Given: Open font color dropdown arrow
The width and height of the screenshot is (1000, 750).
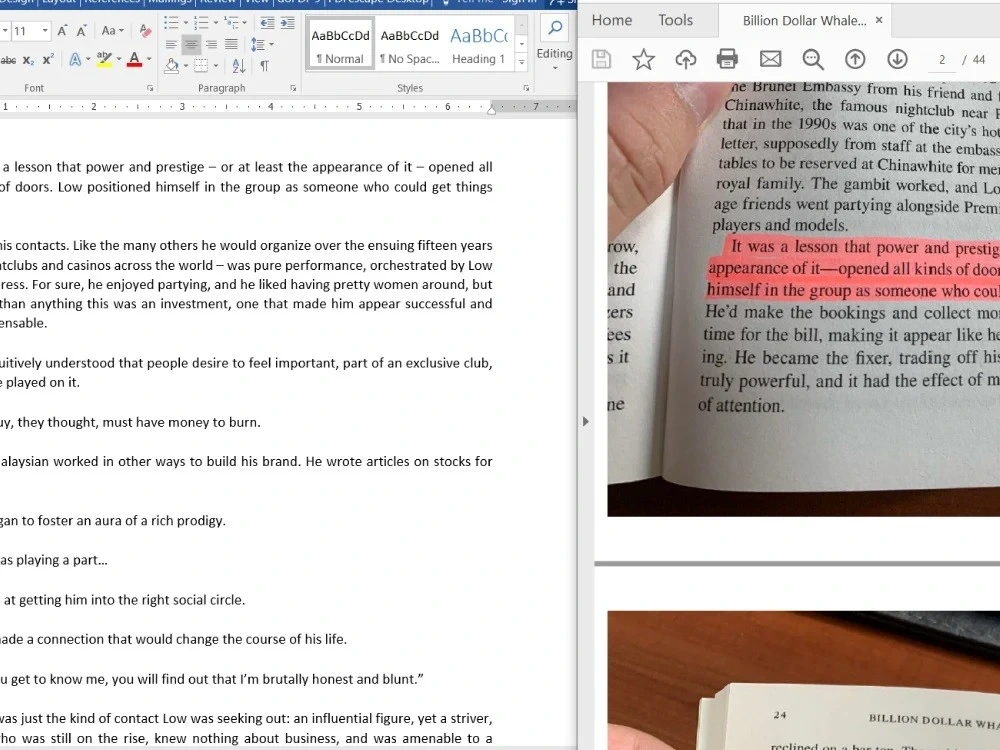Looking at the screenshot, I should tap(149, 59).
